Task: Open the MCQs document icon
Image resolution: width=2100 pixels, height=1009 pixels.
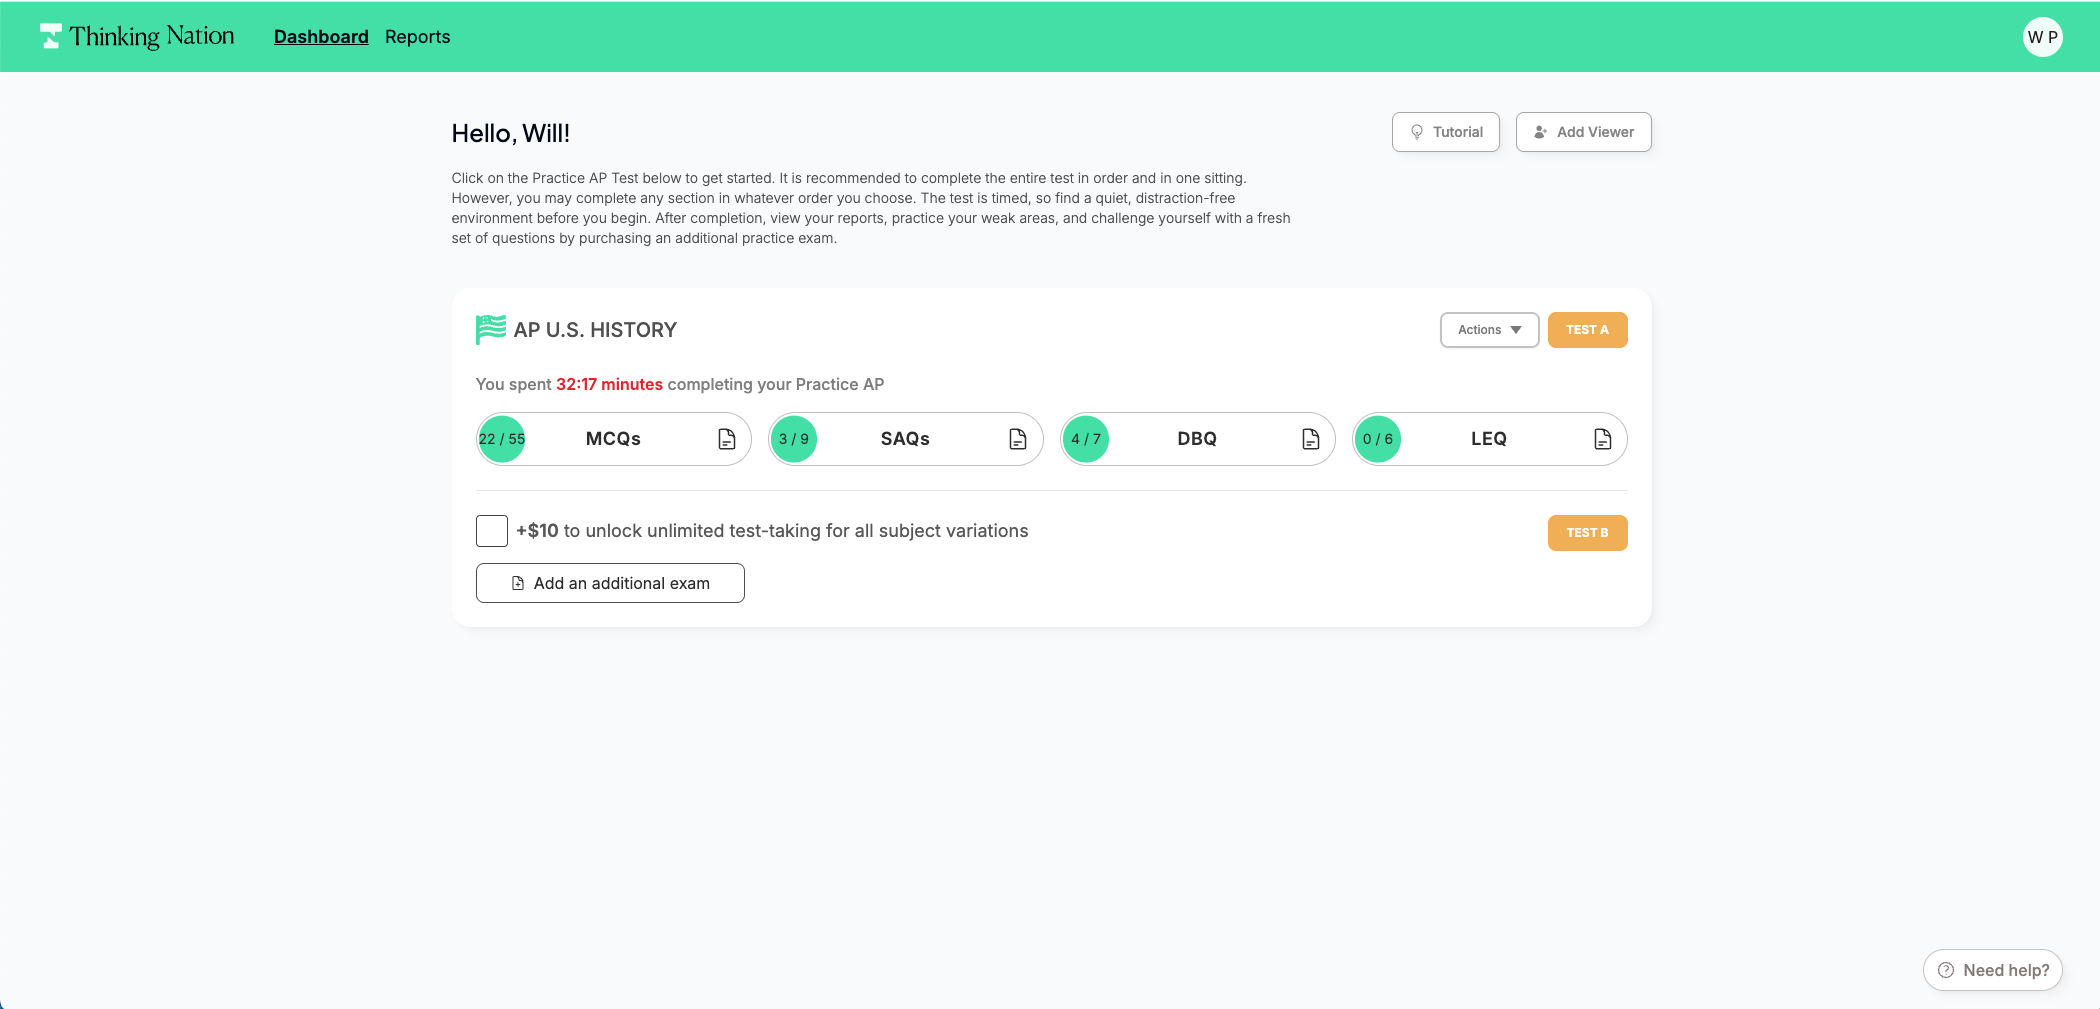Action: (x=727, y=439)
